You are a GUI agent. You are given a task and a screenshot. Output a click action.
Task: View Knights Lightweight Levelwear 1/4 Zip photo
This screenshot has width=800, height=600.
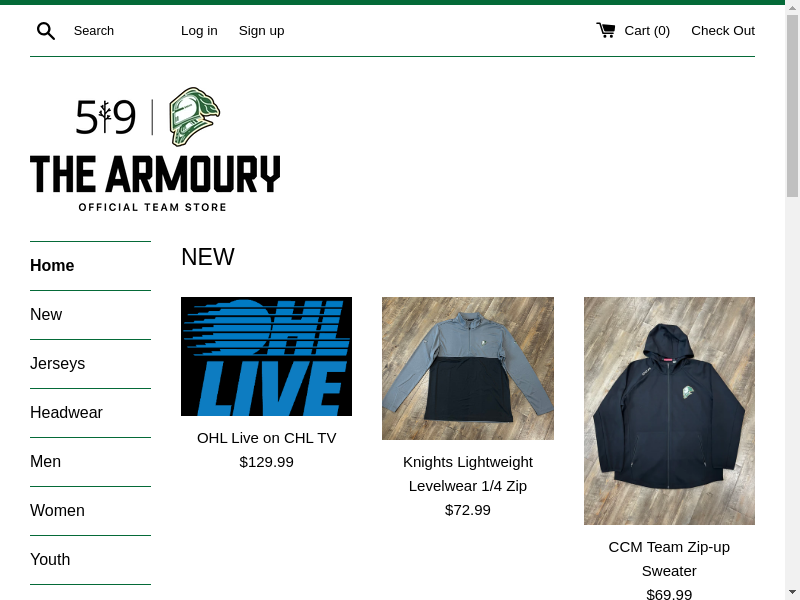468,368
